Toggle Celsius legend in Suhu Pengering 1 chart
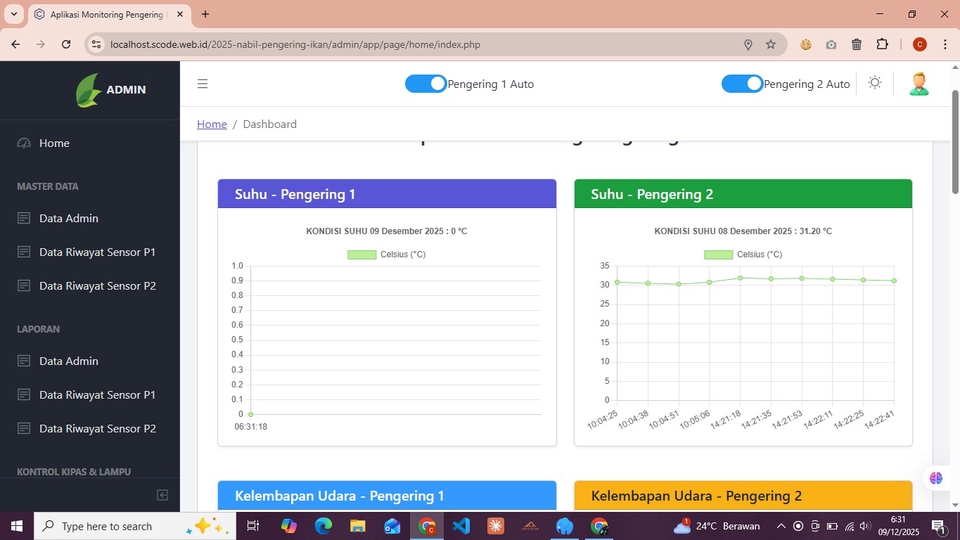 point(386,255)
